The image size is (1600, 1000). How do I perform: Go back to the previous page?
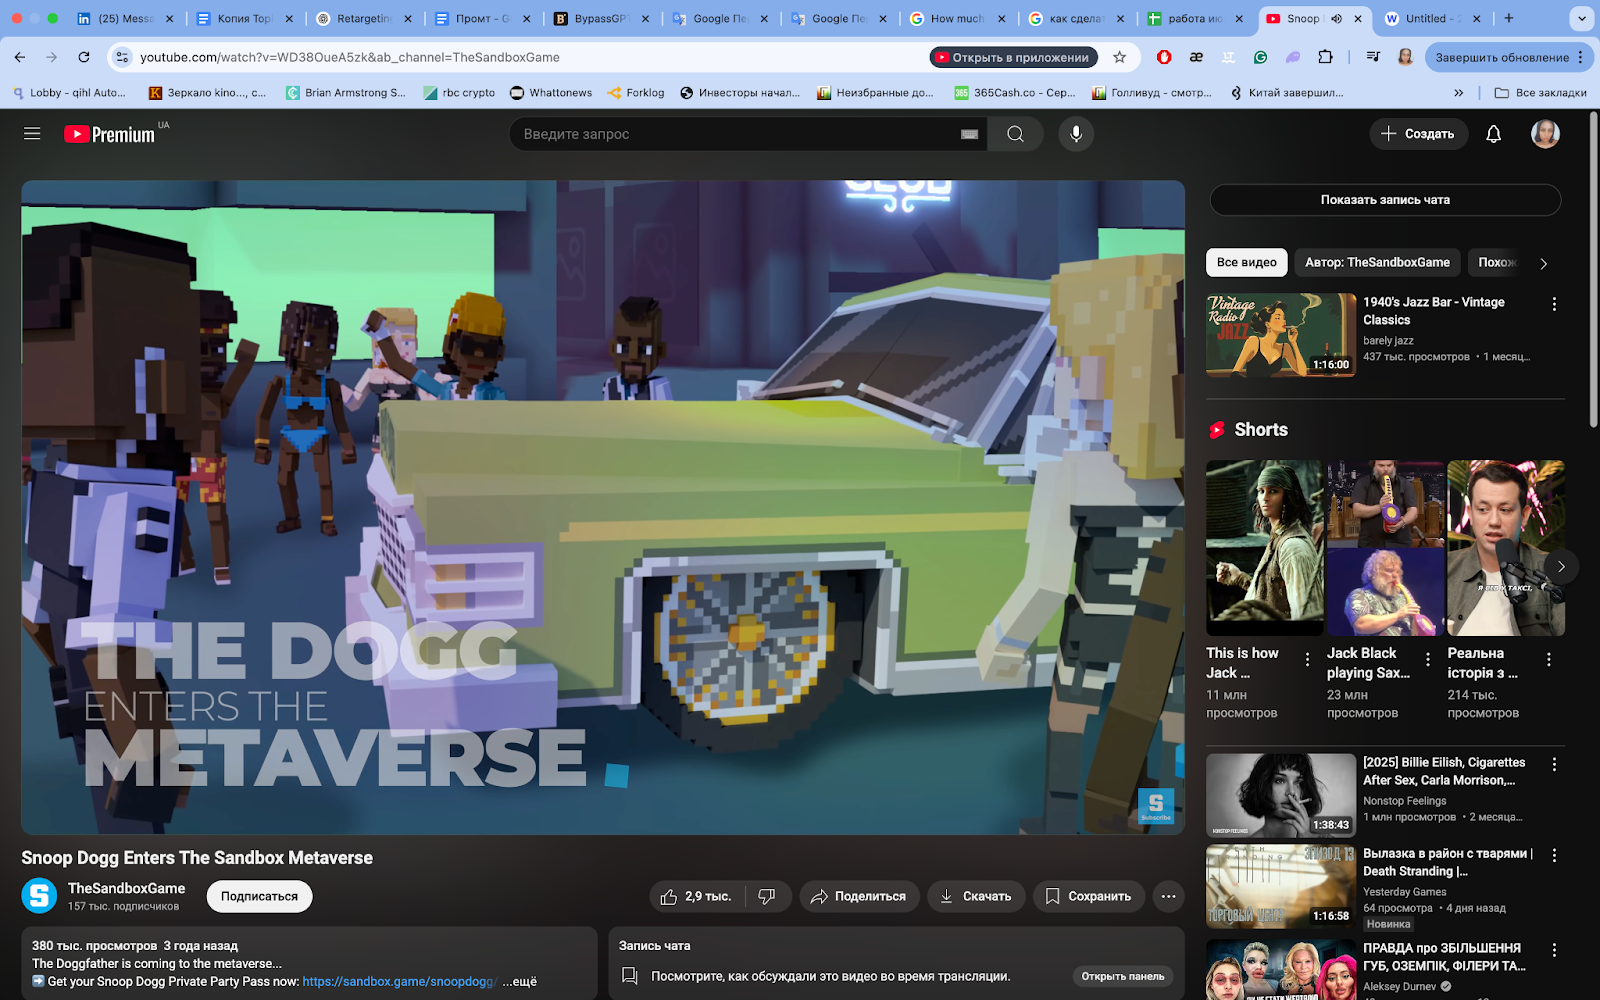[x=20, y=57]
